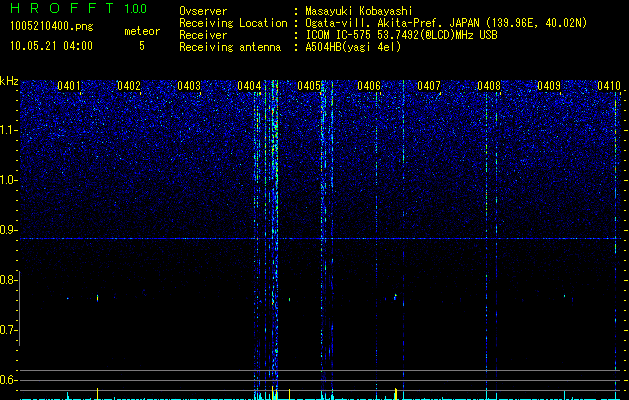Viewport: 629px width, 400px height.
Task: Click the 0.6 kHz axis label
Action: [x=8, y=380]
